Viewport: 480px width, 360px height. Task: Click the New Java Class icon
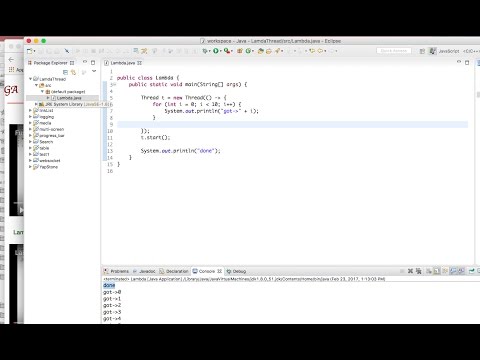click(x=248, y=51)
